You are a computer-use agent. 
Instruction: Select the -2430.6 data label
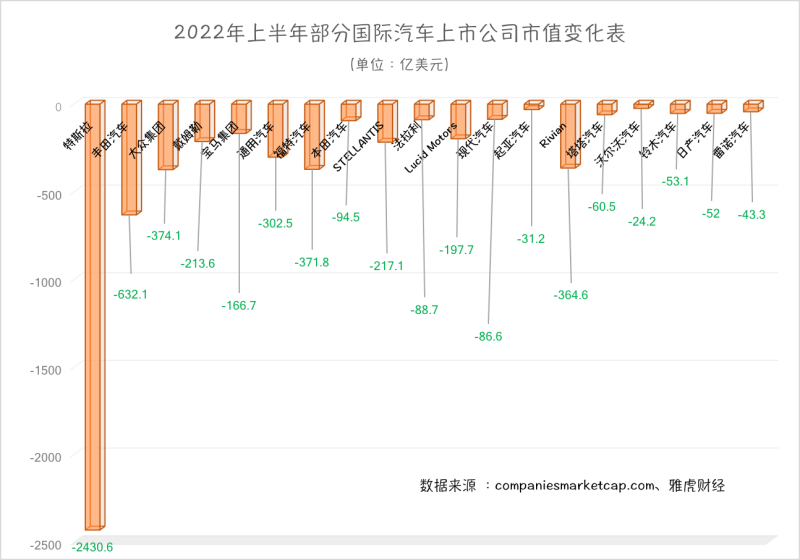[x=92, y=547]
